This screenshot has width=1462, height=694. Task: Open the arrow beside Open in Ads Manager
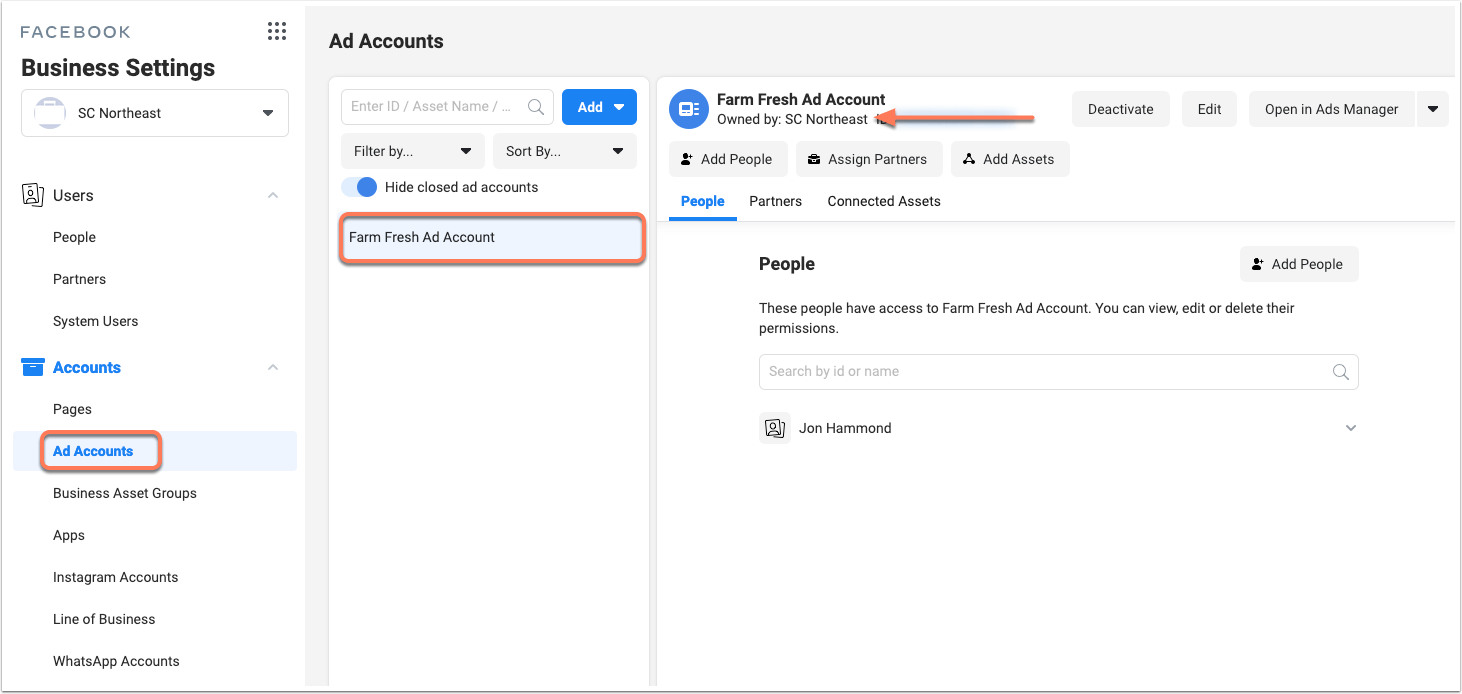[x=1433, y=109]
